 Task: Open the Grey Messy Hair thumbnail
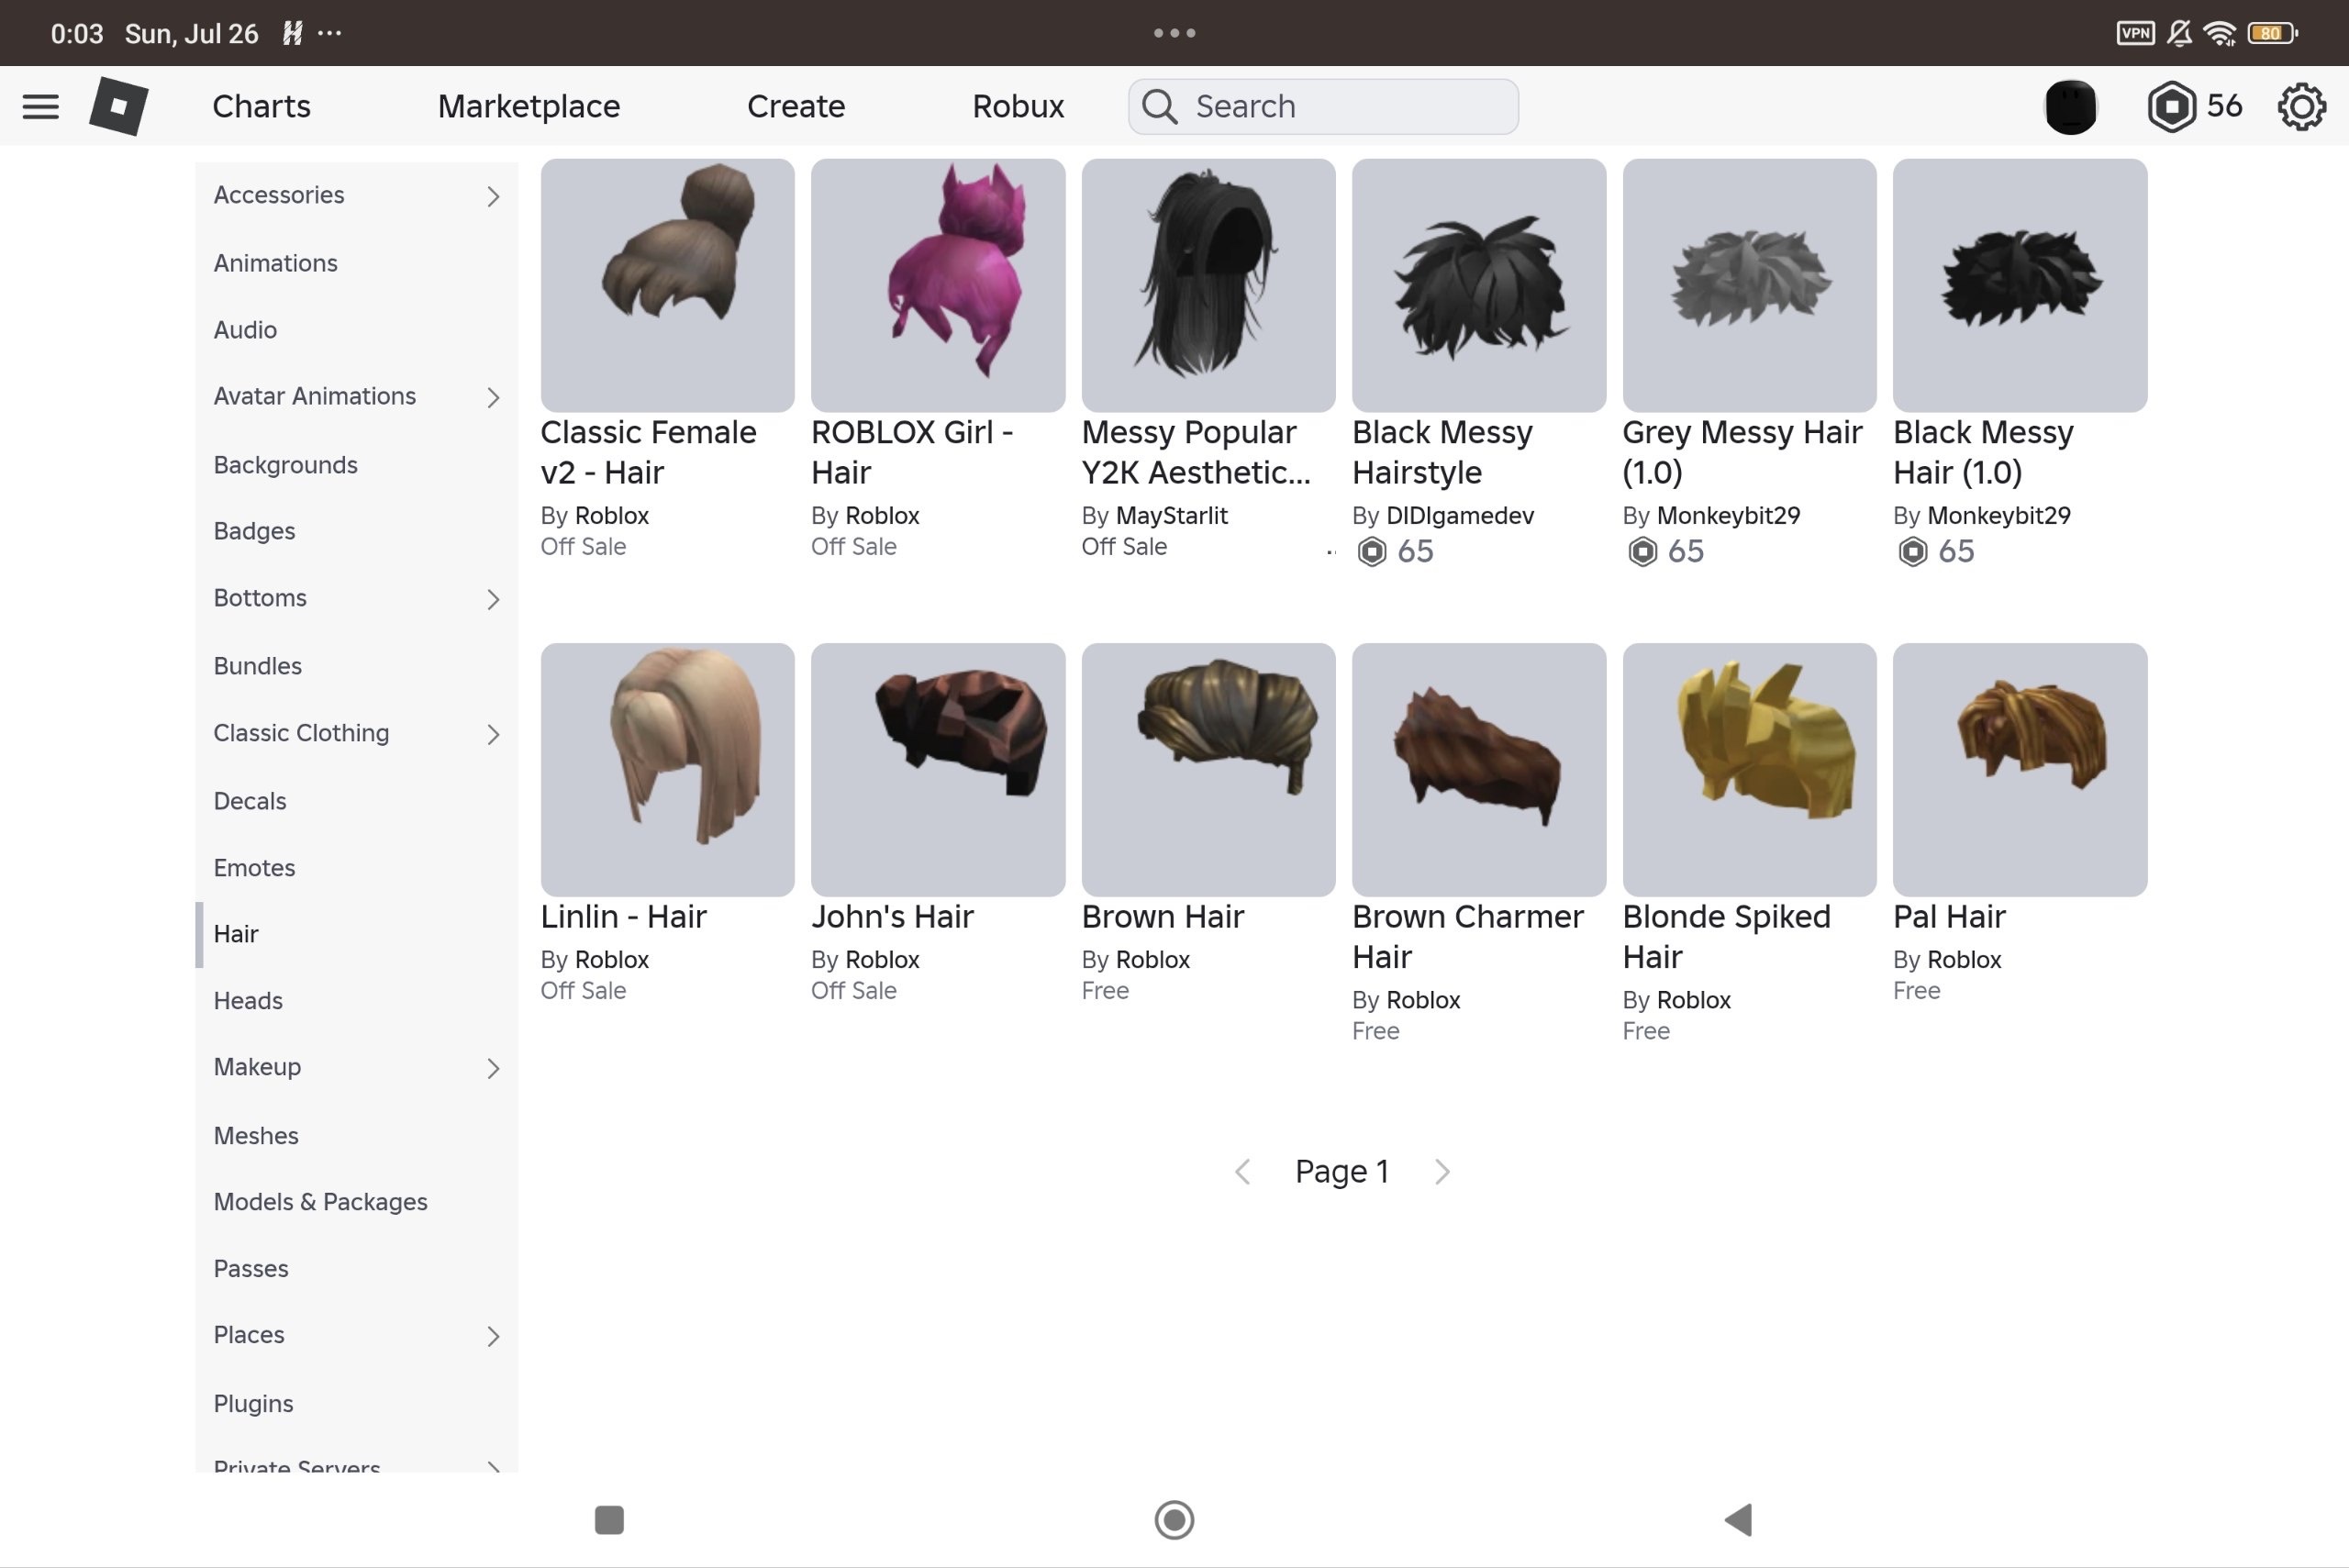coord(1749,285)
